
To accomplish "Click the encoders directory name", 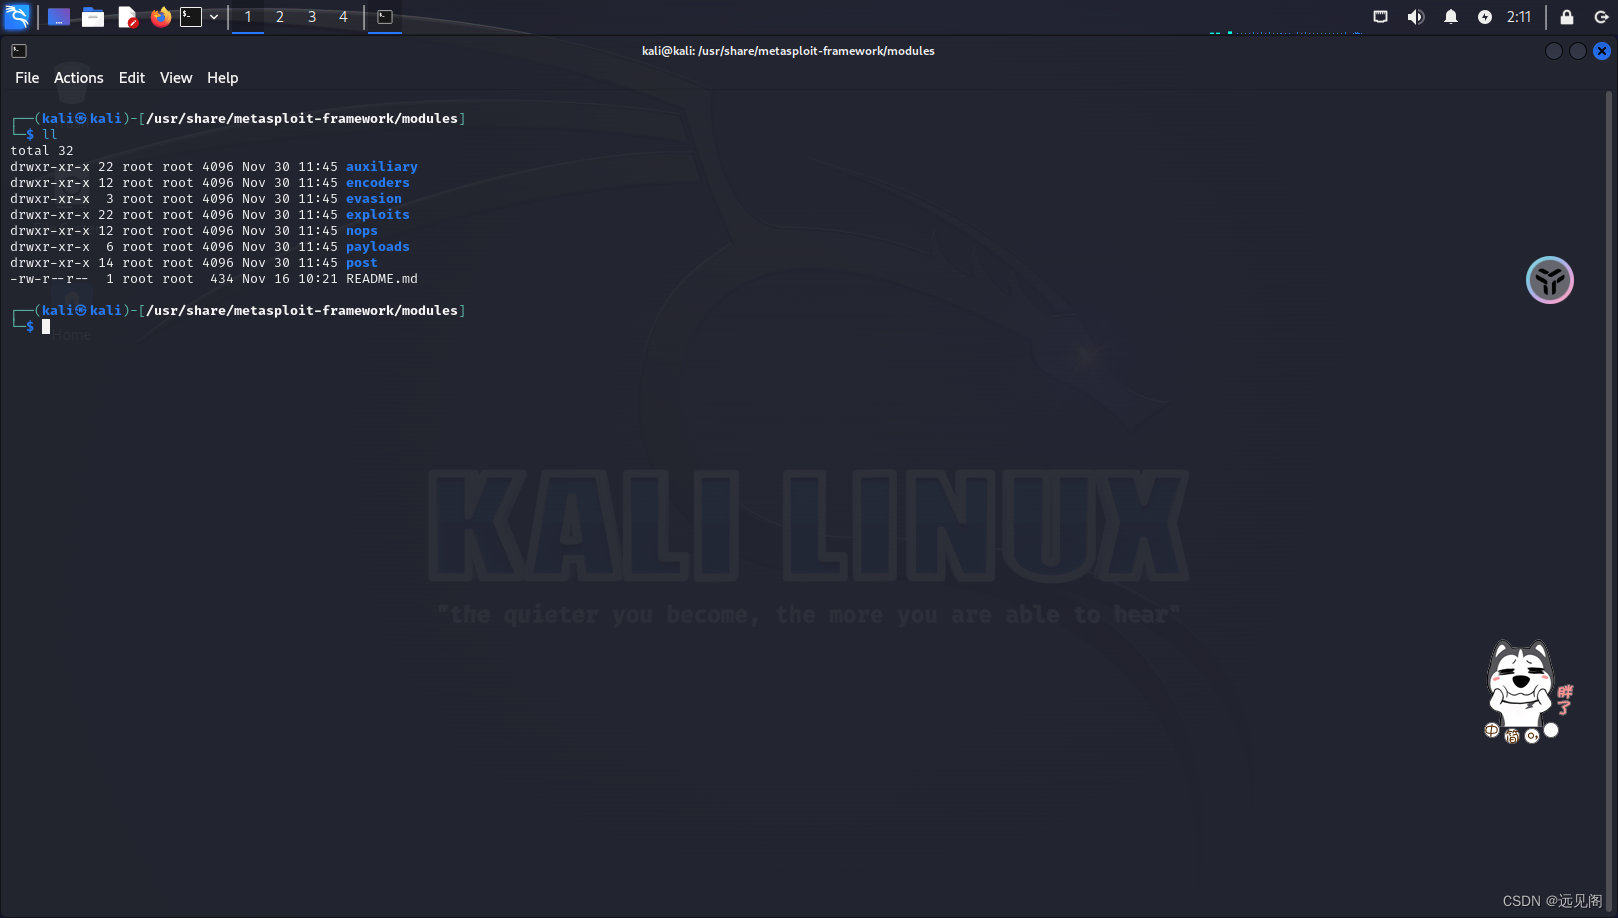I will pos(378,183).
